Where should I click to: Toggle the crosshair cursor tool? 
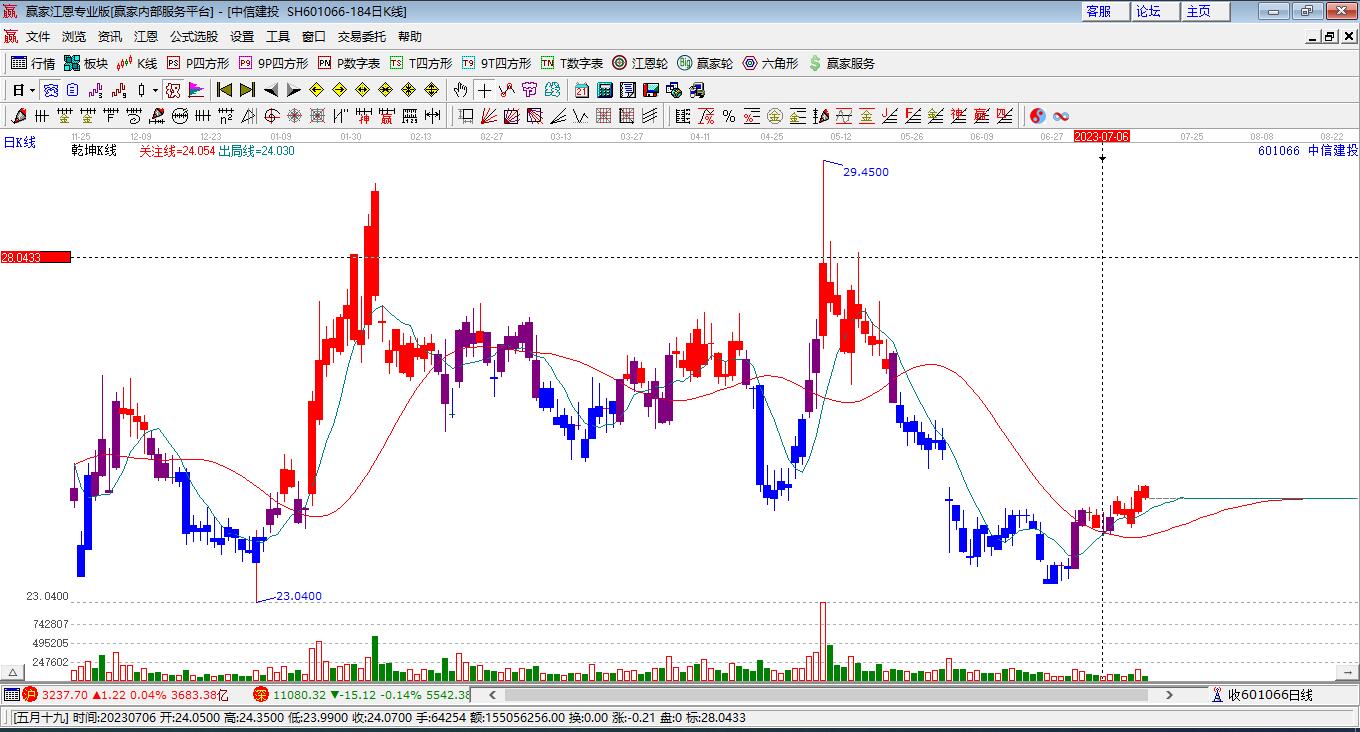[x=484, y=90]
